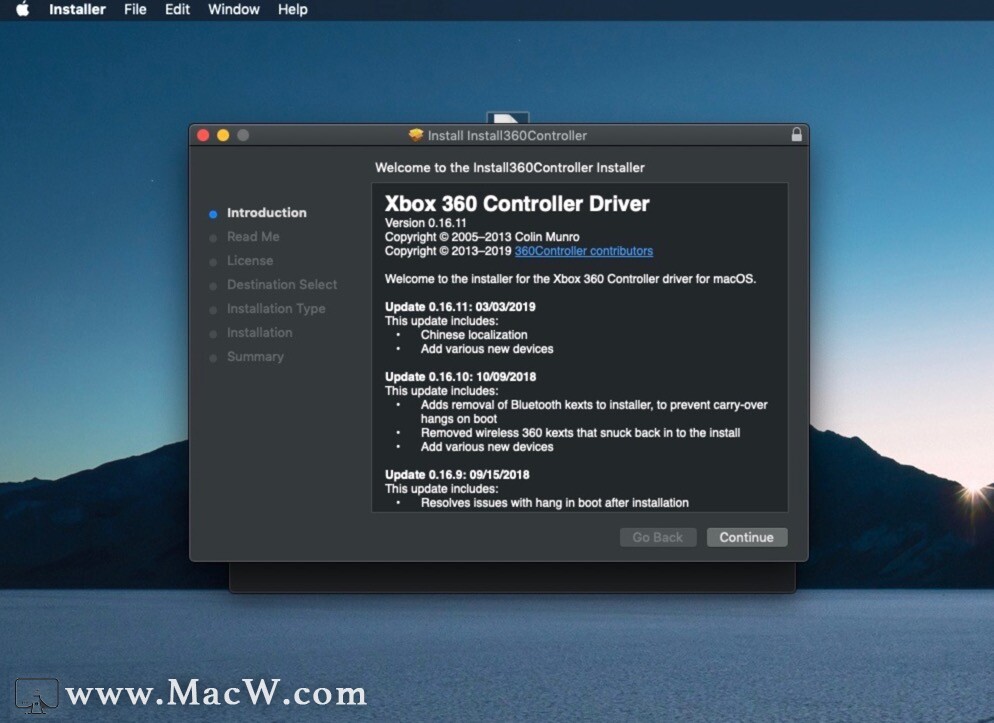Open the Apple menu

23,10
